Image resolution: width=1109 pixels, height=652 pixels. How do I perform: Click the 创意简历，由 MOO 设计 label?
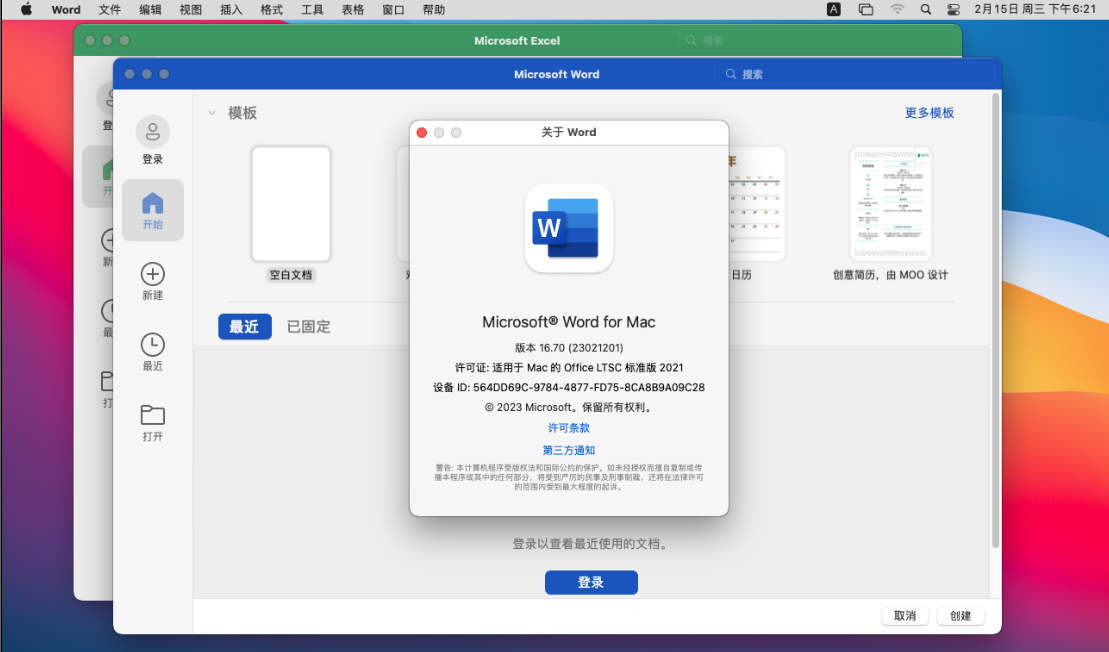890,275
